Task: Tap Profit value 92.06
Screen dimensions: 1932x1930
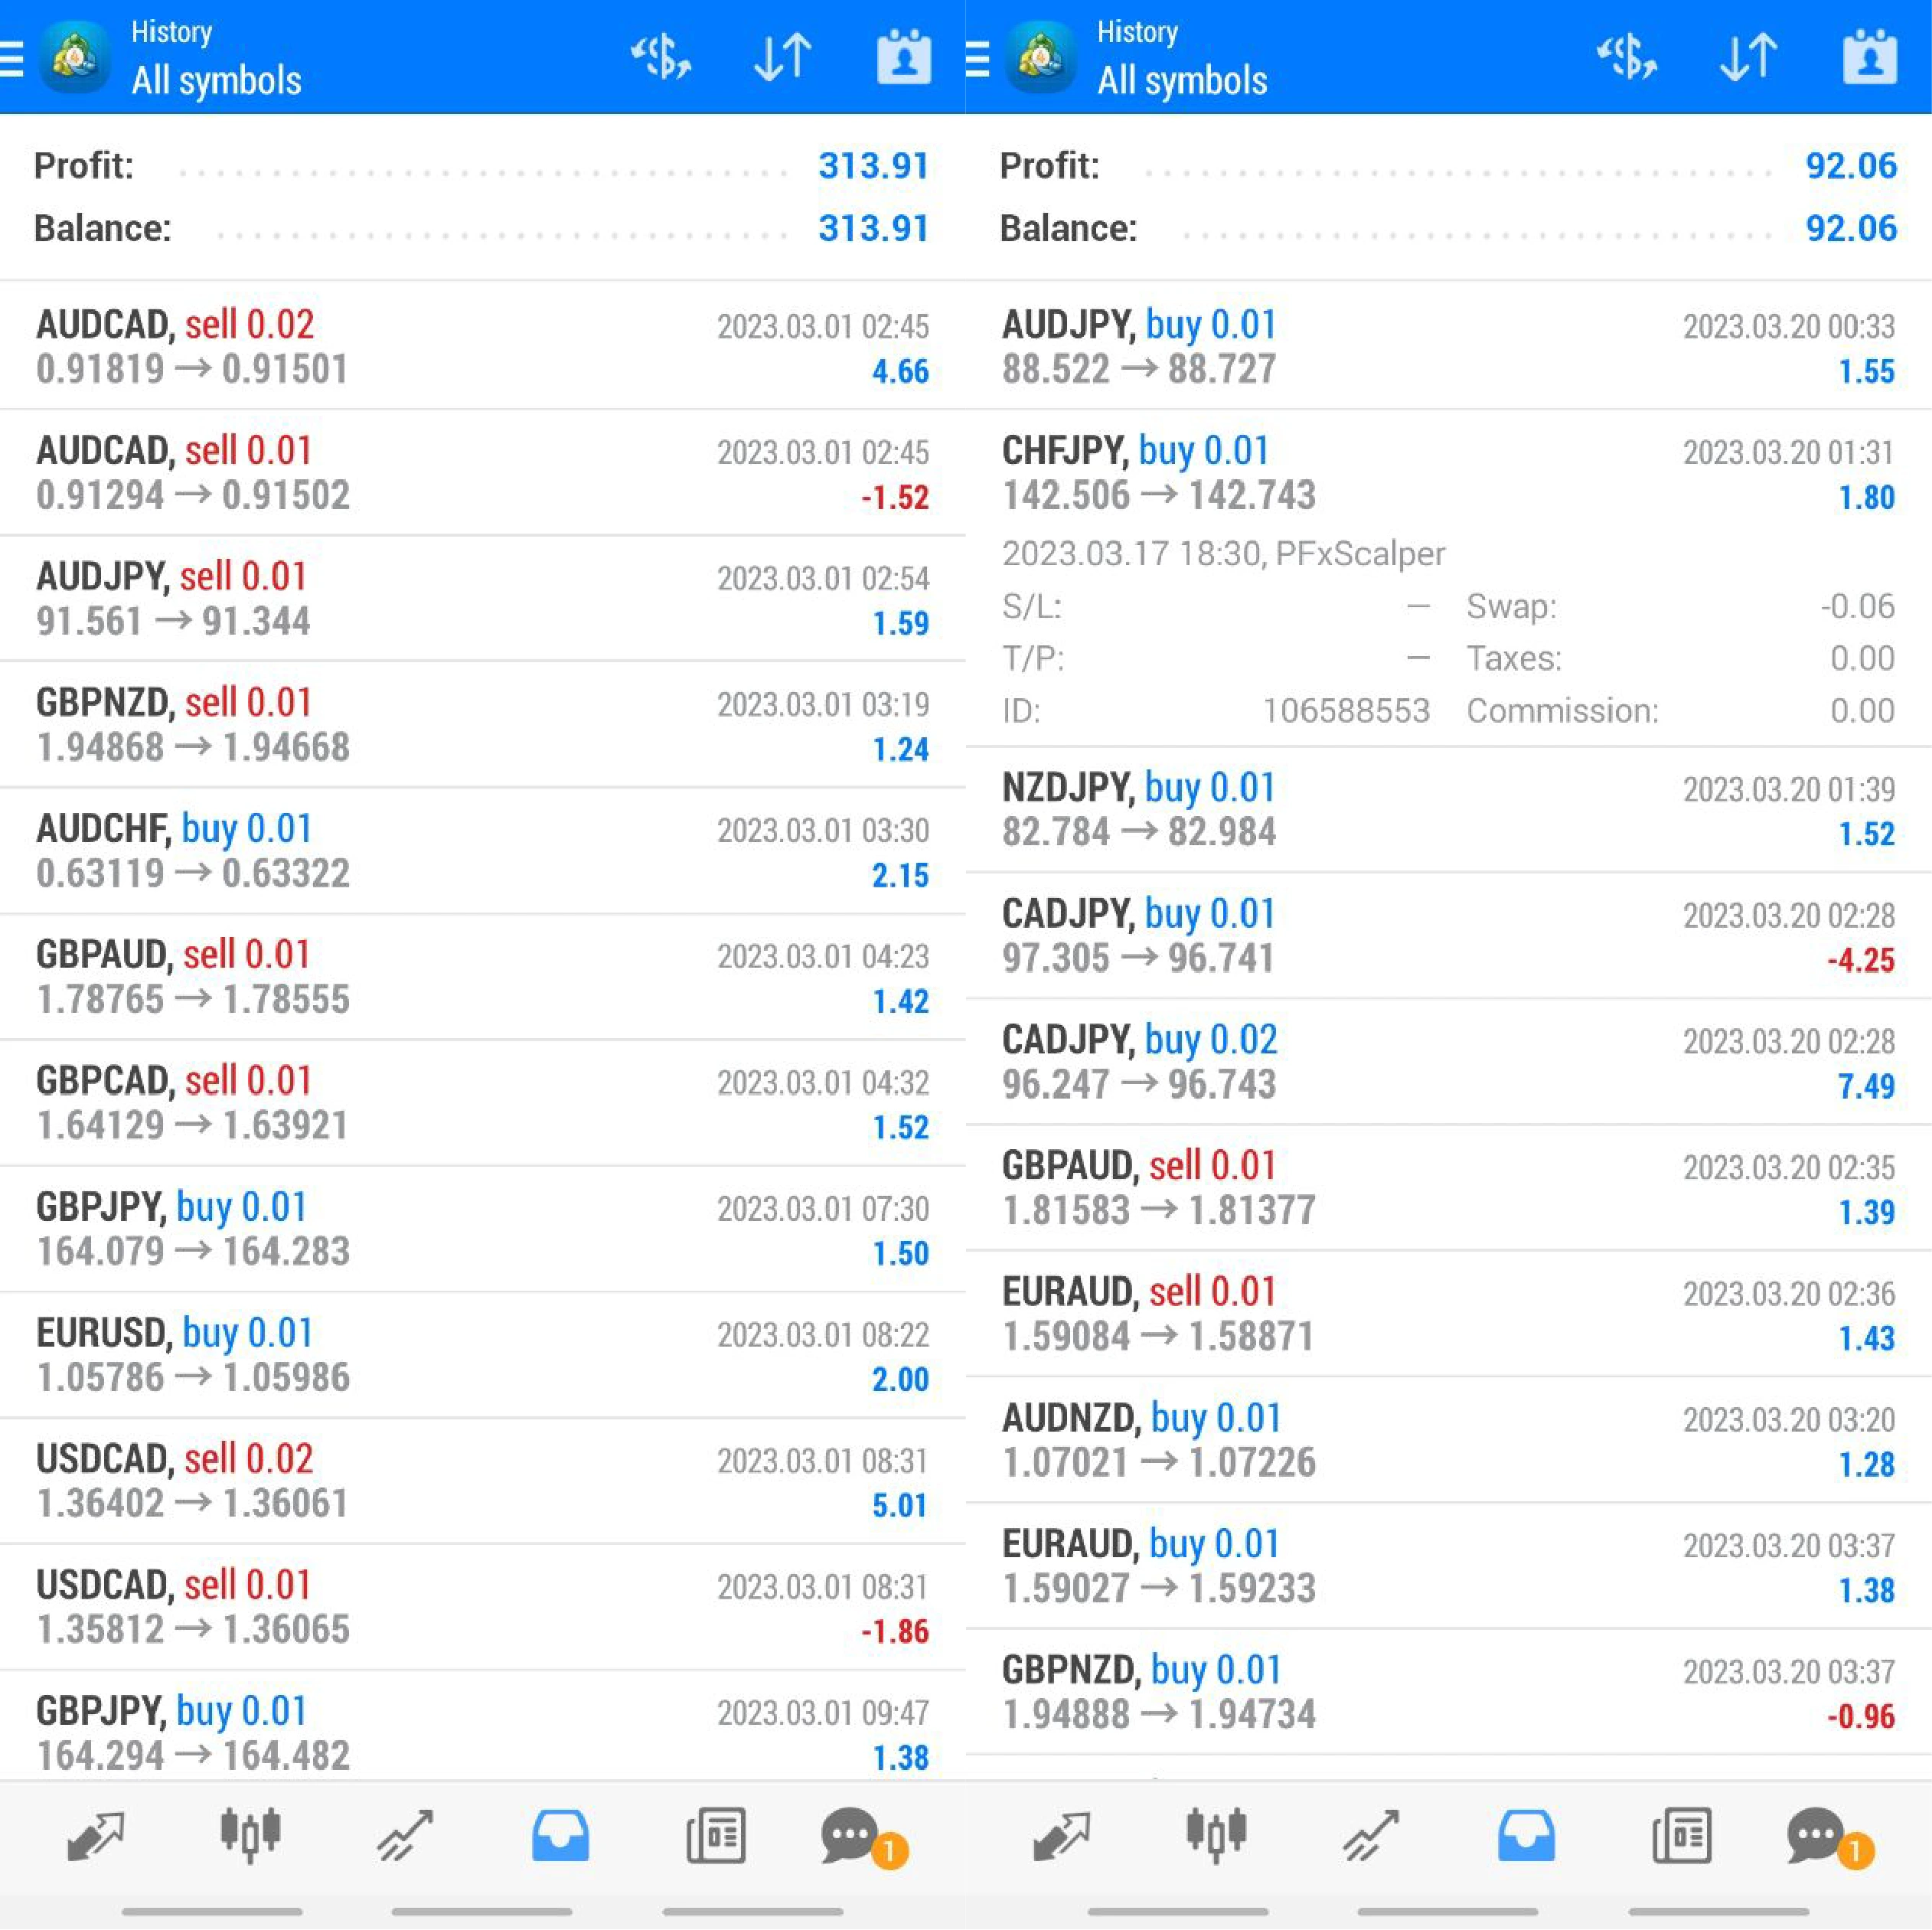Action: point(1850,165)
